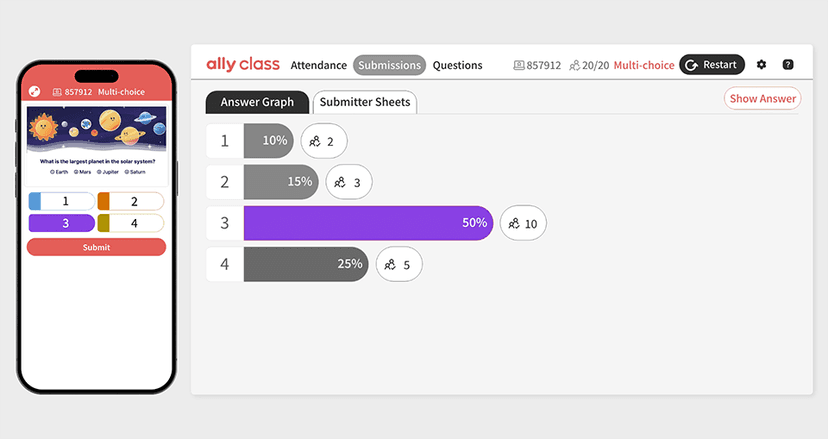This screenshot has width=828, height=439.
Task: Select answer option 2 on the phone
Action: (130, 202)
